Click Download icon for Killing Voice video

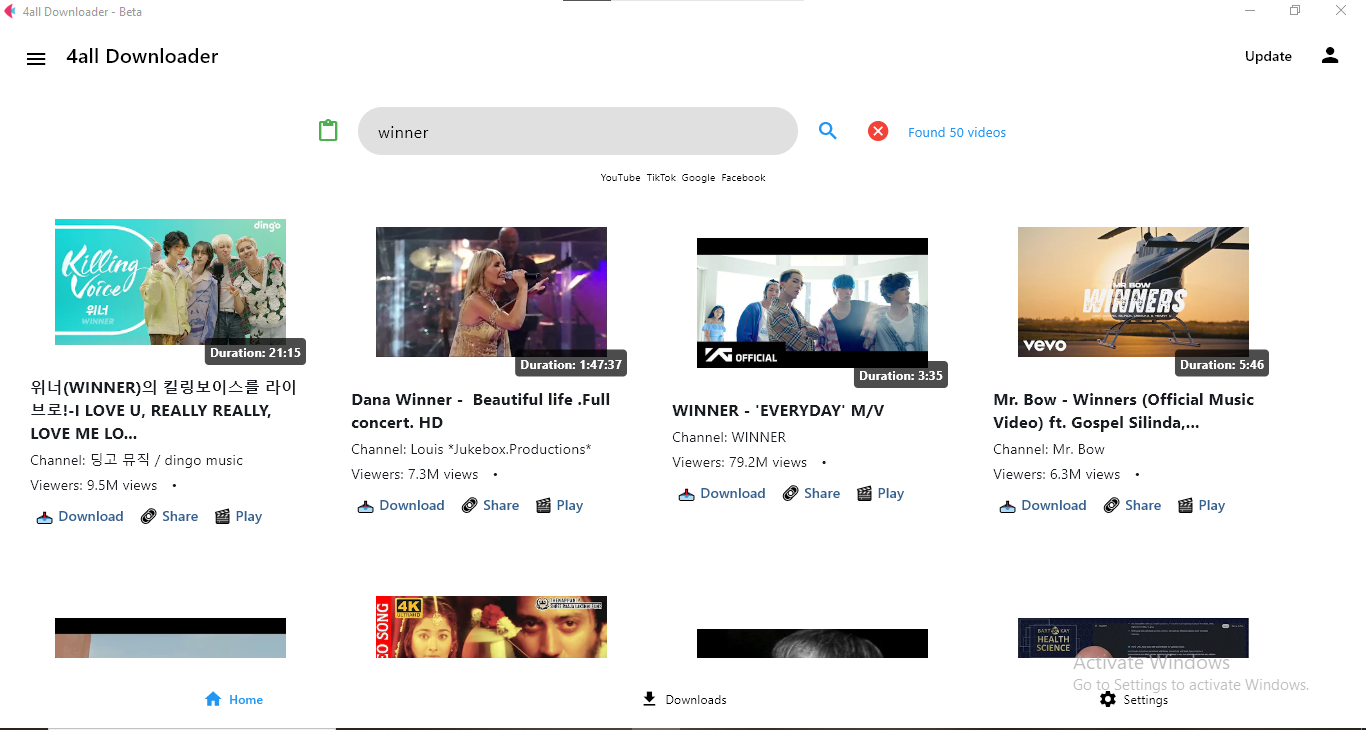(x=45, y=517)
